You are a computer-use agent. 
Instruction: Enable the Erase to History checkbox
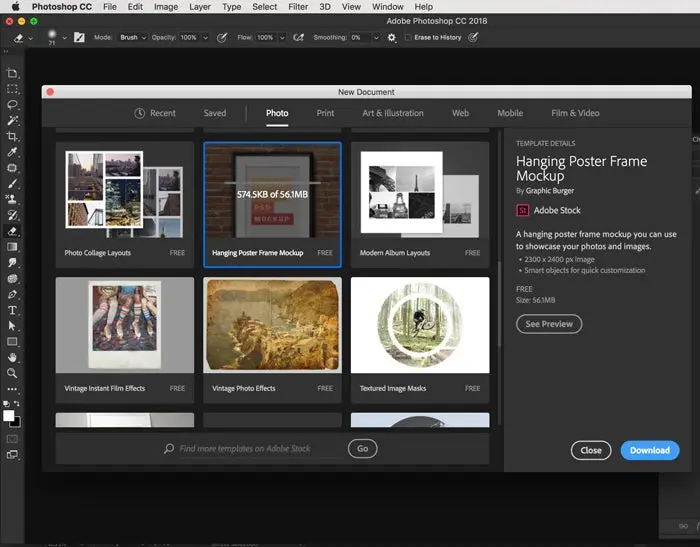[408, 38]
